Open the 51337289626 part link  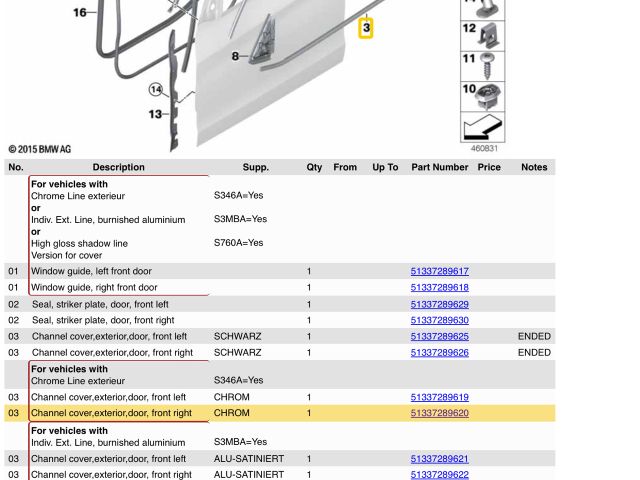pyautogui.click(x=439, y=353)
